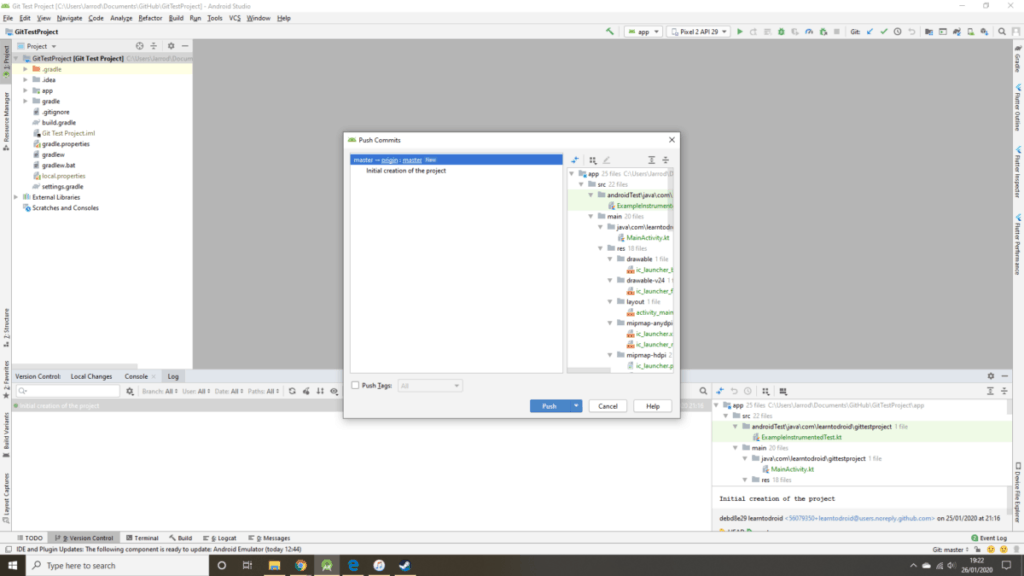Open the VCS menu
Viewport: 1024px width, 576px height.
click(x=234, y=18)
